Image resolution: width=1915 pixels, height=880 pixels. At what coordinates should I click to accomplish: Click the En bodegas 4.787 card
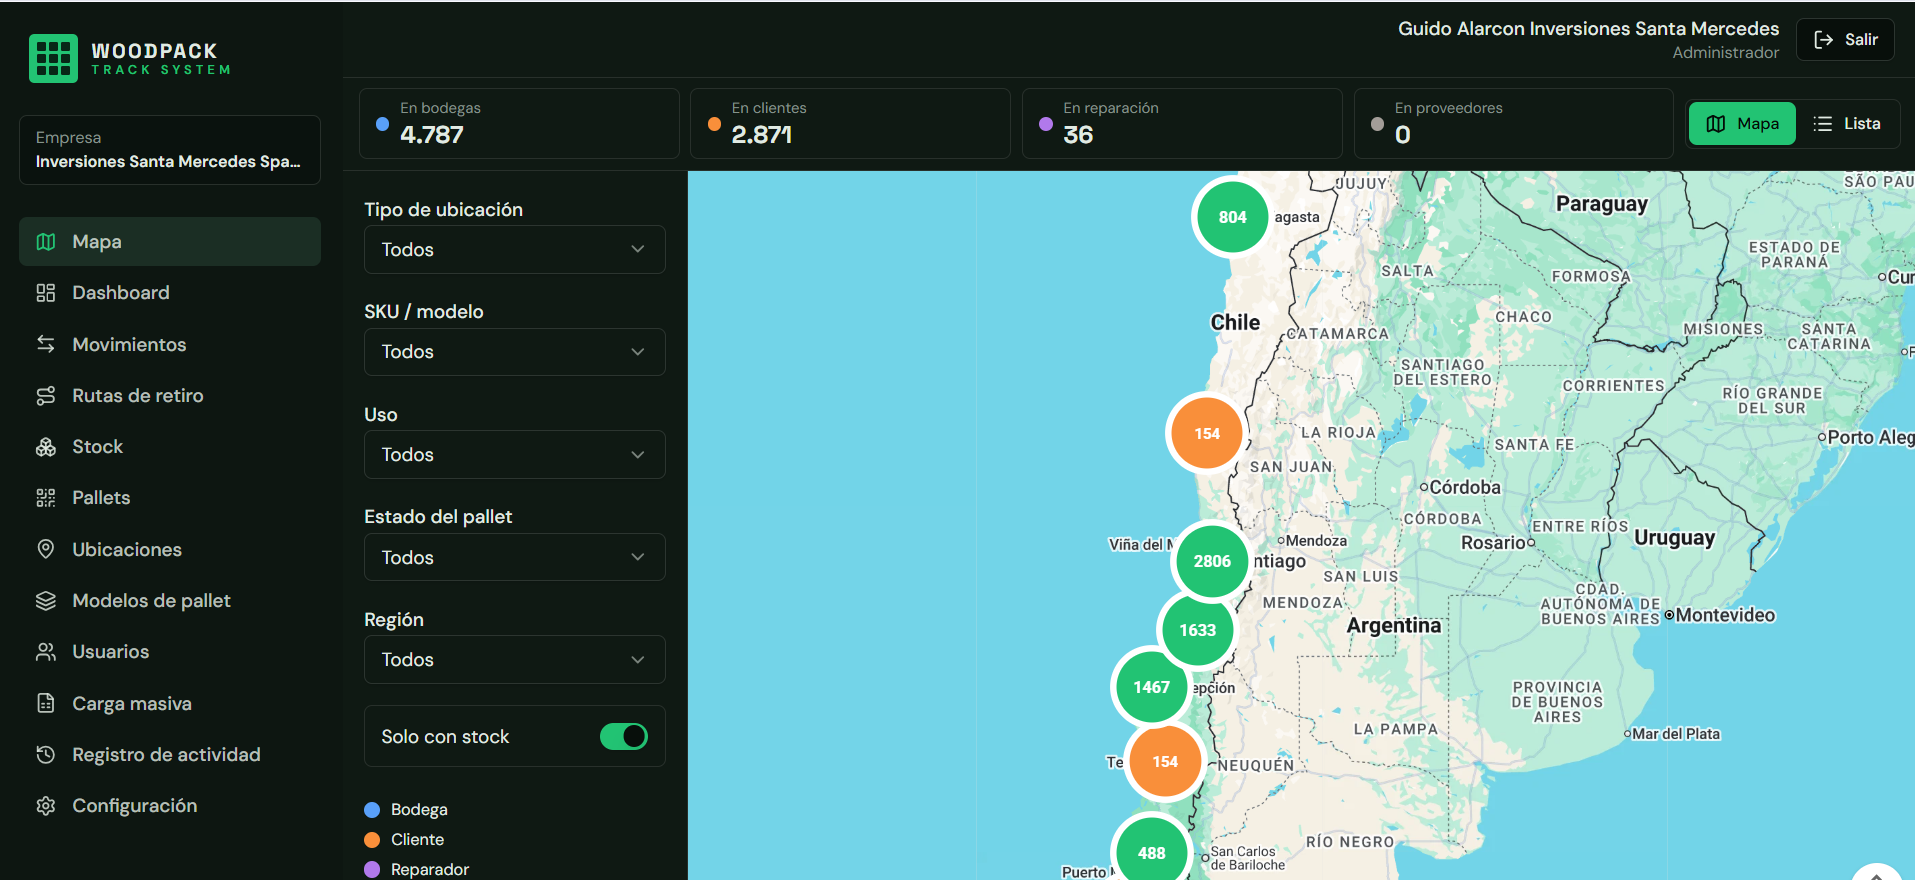coord(519,123)
